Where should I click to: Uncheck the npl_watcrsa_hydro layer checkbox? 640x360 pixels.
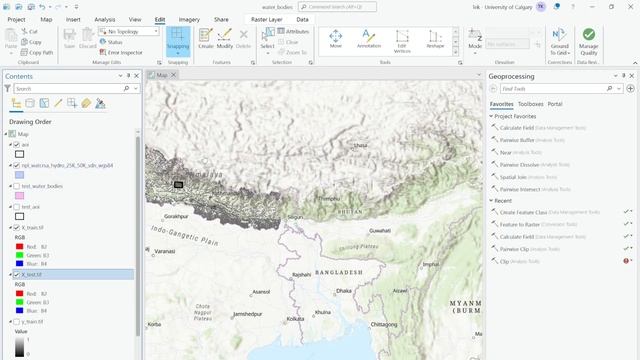17,165
